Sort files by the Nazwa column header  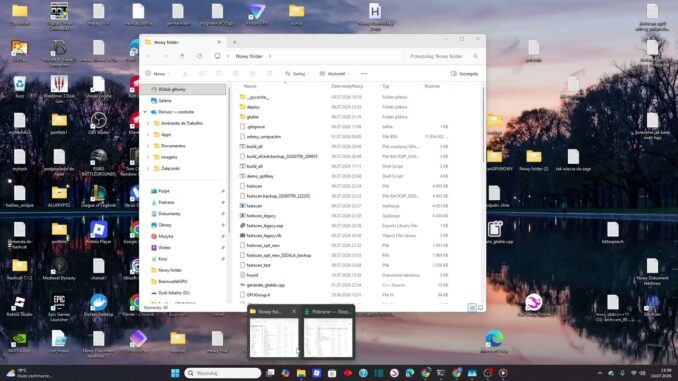point(250,86)
